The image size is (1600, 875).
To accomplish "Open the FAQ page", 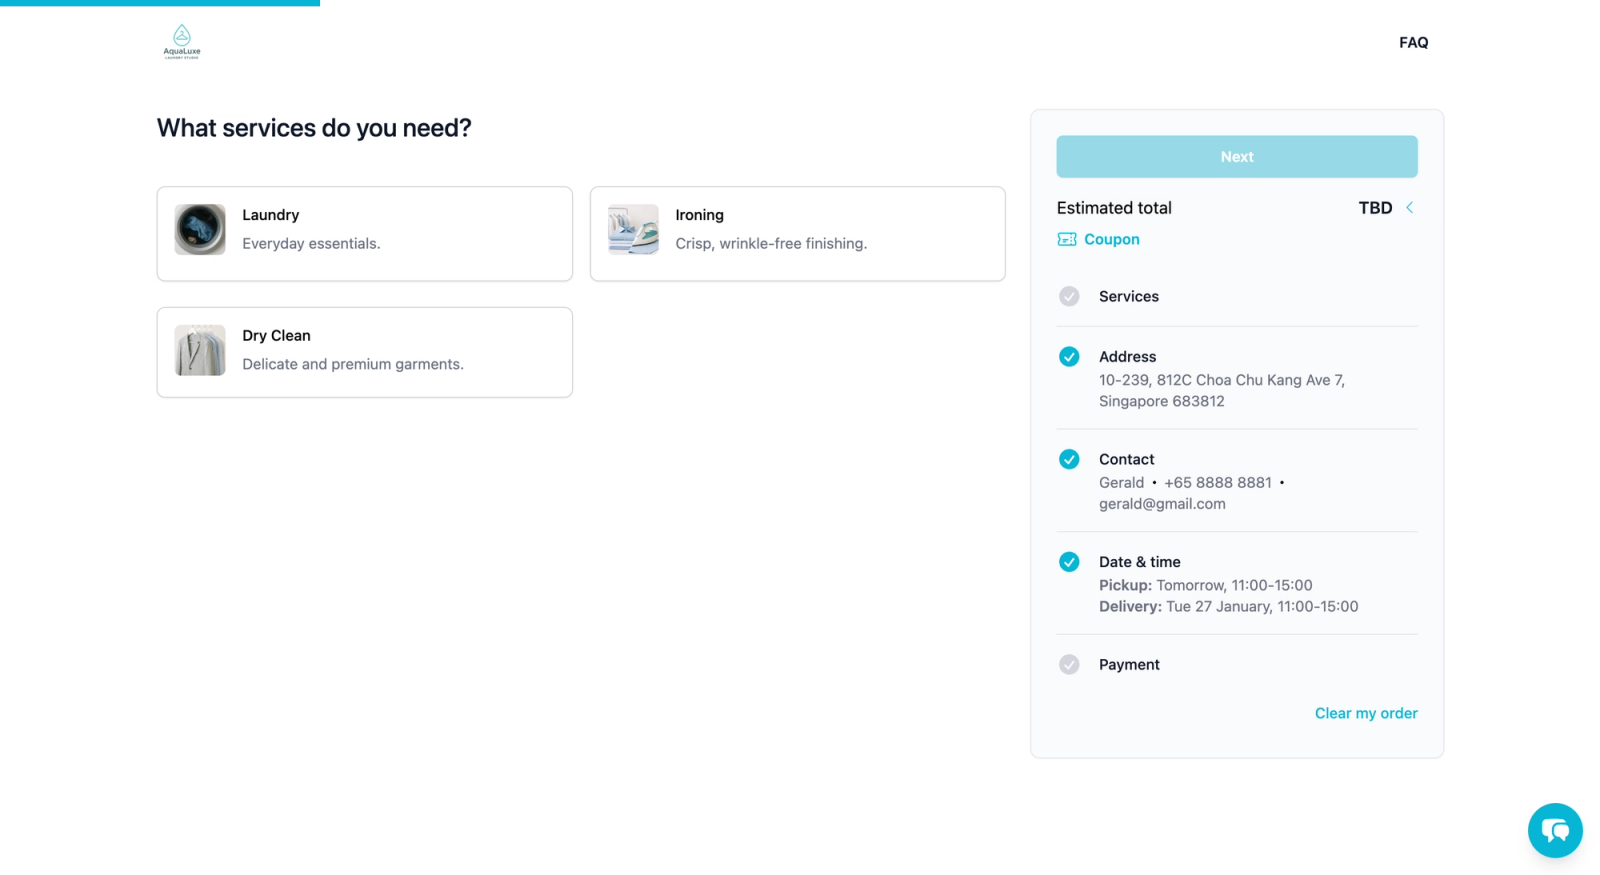I will (x=1413, y=42).
